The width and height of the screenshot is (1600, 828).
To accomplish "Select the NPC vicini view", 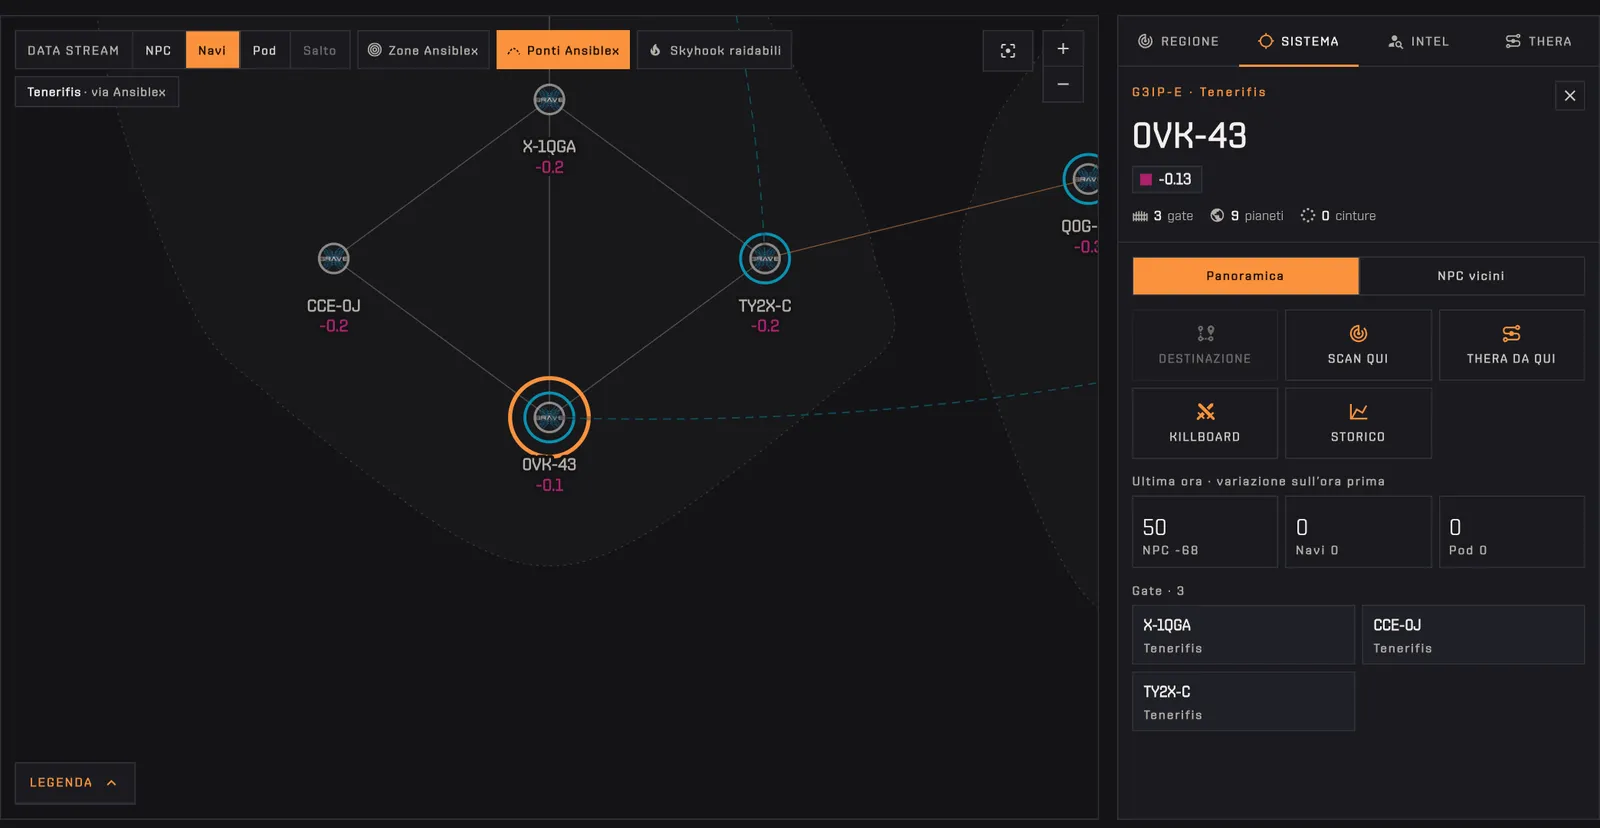I will (1471, 276).
